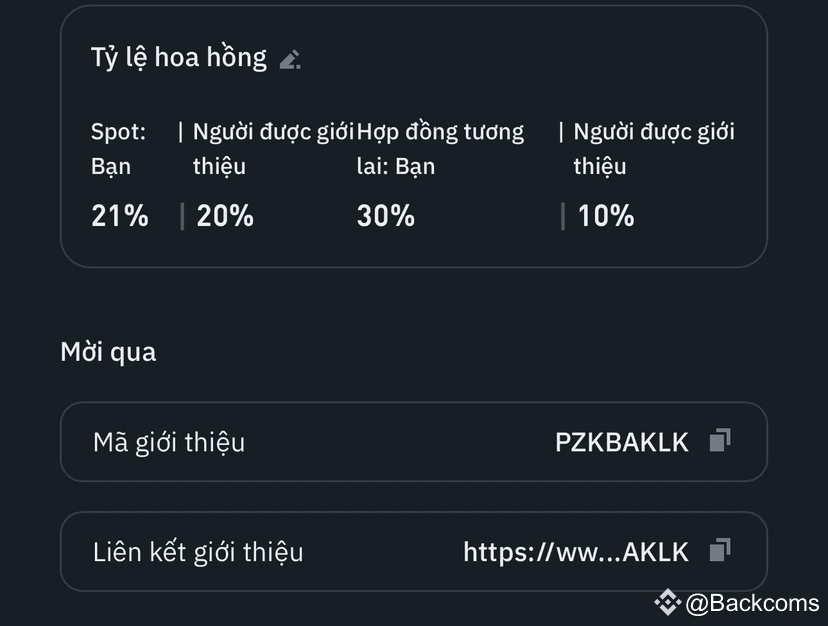Screen dimensions: 828x626
Task: Click the 30% futures commission value
Action: [385, 216]
